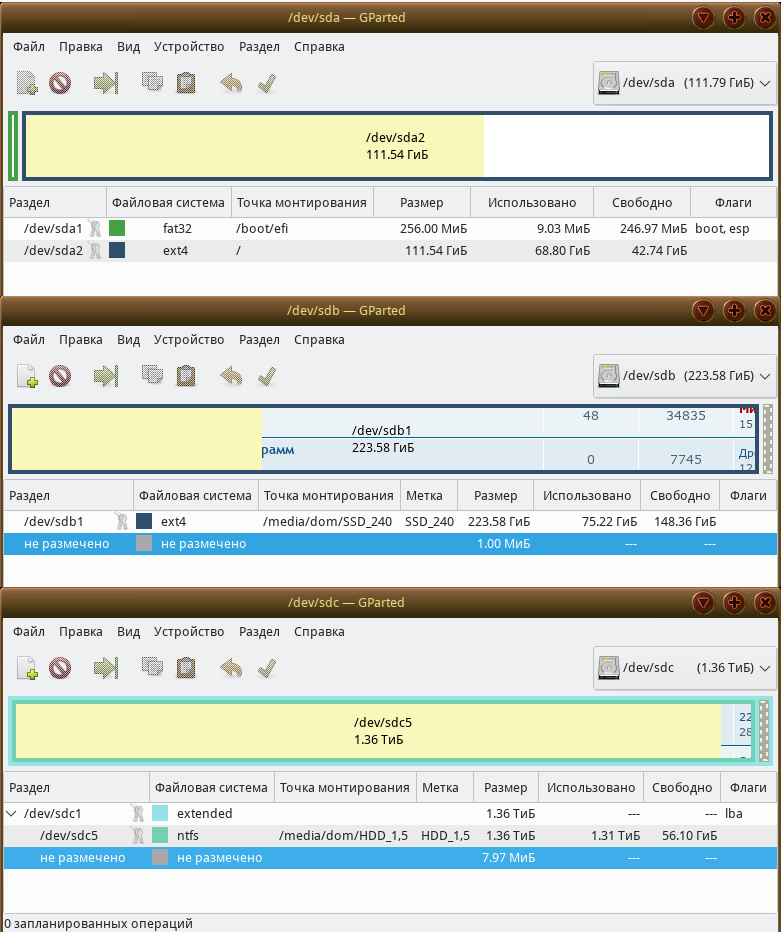This screenshot has height=932, width=781.
Task: Click Delete partition icon in /dev/sda window
Action: (x=60, y=83)
